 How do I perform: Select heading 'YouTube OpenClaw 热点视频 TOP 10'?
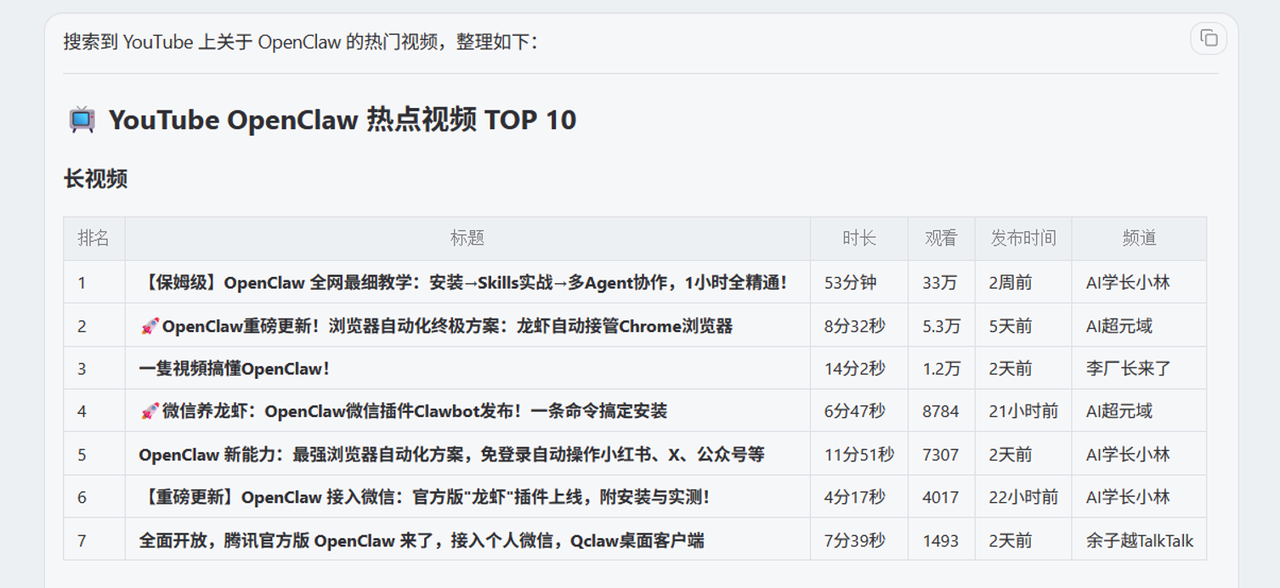pyautogui.click(x=342, y=120)
